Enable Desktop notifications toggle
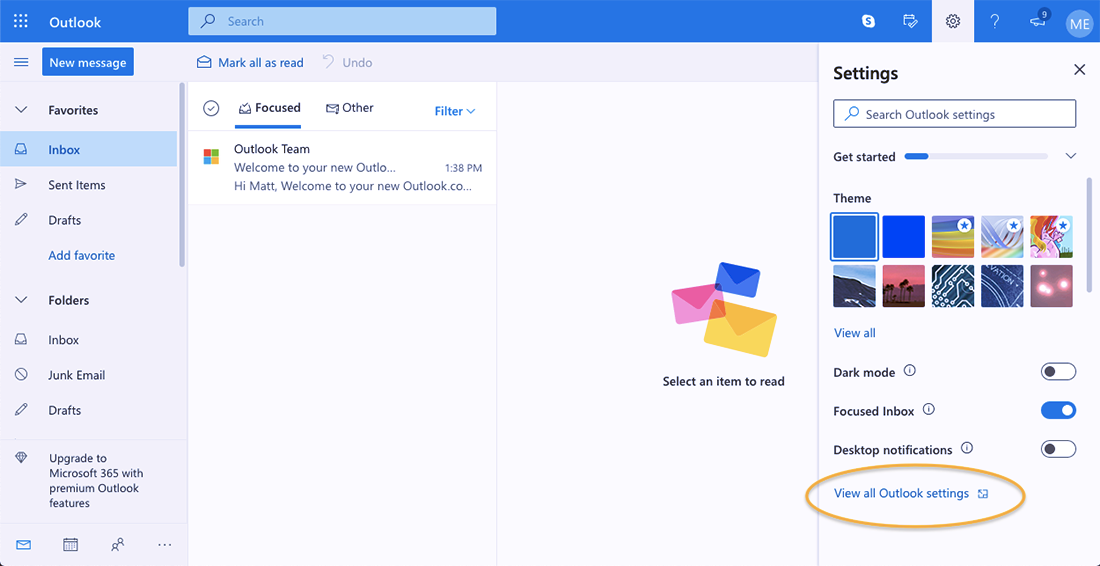Image resolution: width=1100 pixels, height=566 pixels. point(1058,449)
